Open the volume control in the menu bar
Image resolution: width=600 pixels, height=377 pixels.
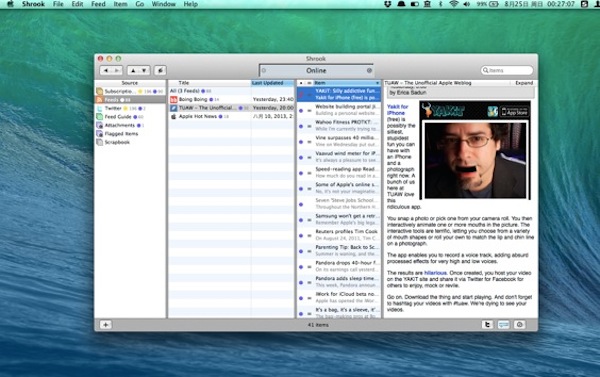click(x=466, y=4)
